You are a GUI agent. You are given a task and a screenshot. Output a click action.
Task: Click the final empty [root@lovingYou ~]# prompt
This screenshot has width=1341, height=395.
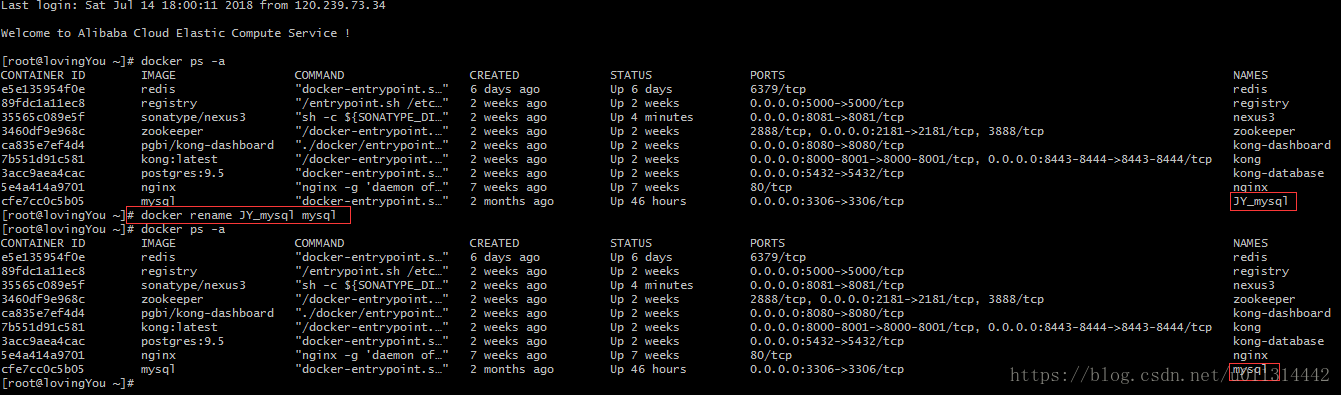pyautogui.click(x=67, y=384)
